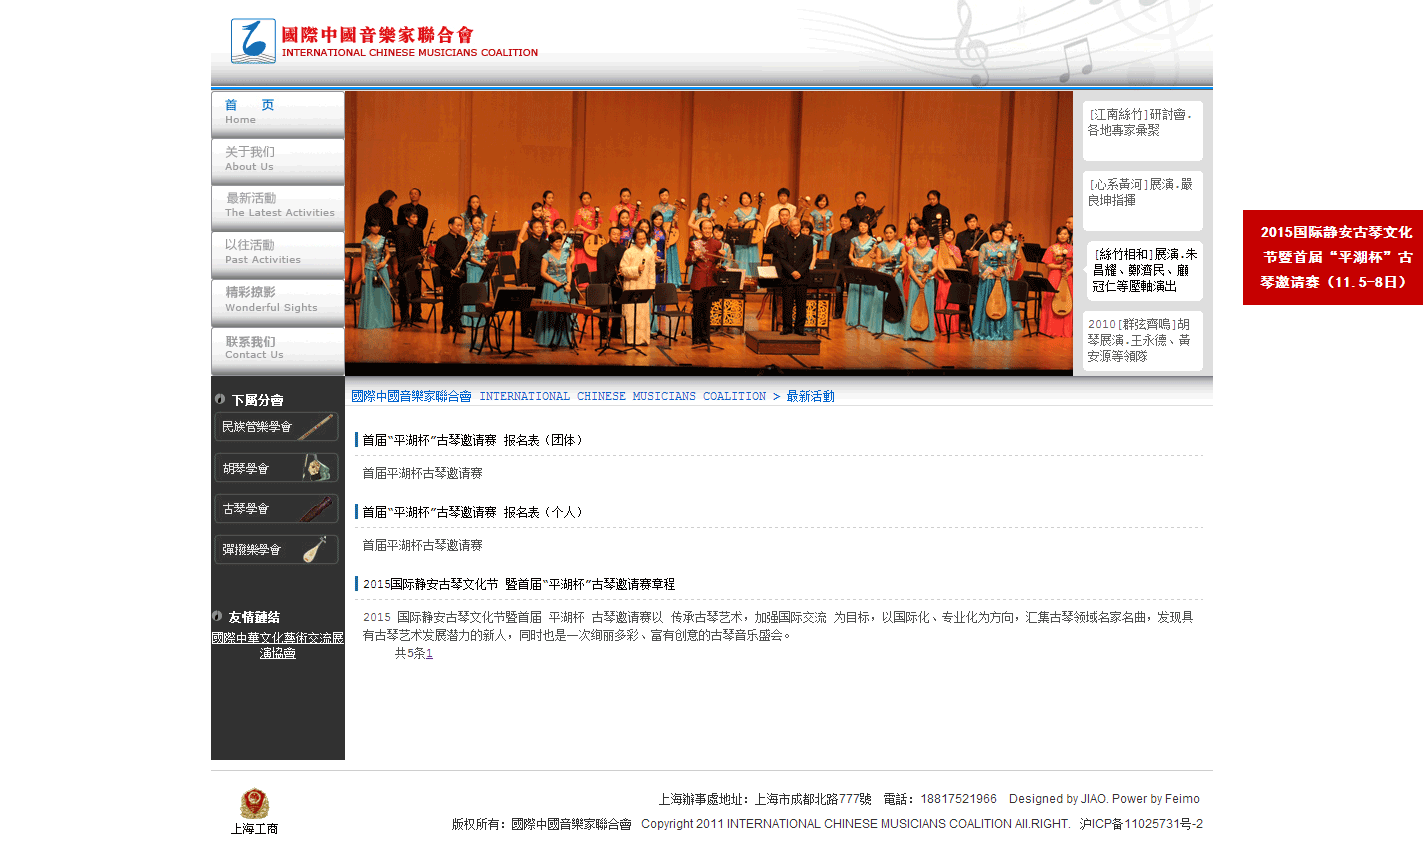
Task: Click the 國際中華文化藝術交流展演協會 friendly link
Action: (x=277, y=645)
